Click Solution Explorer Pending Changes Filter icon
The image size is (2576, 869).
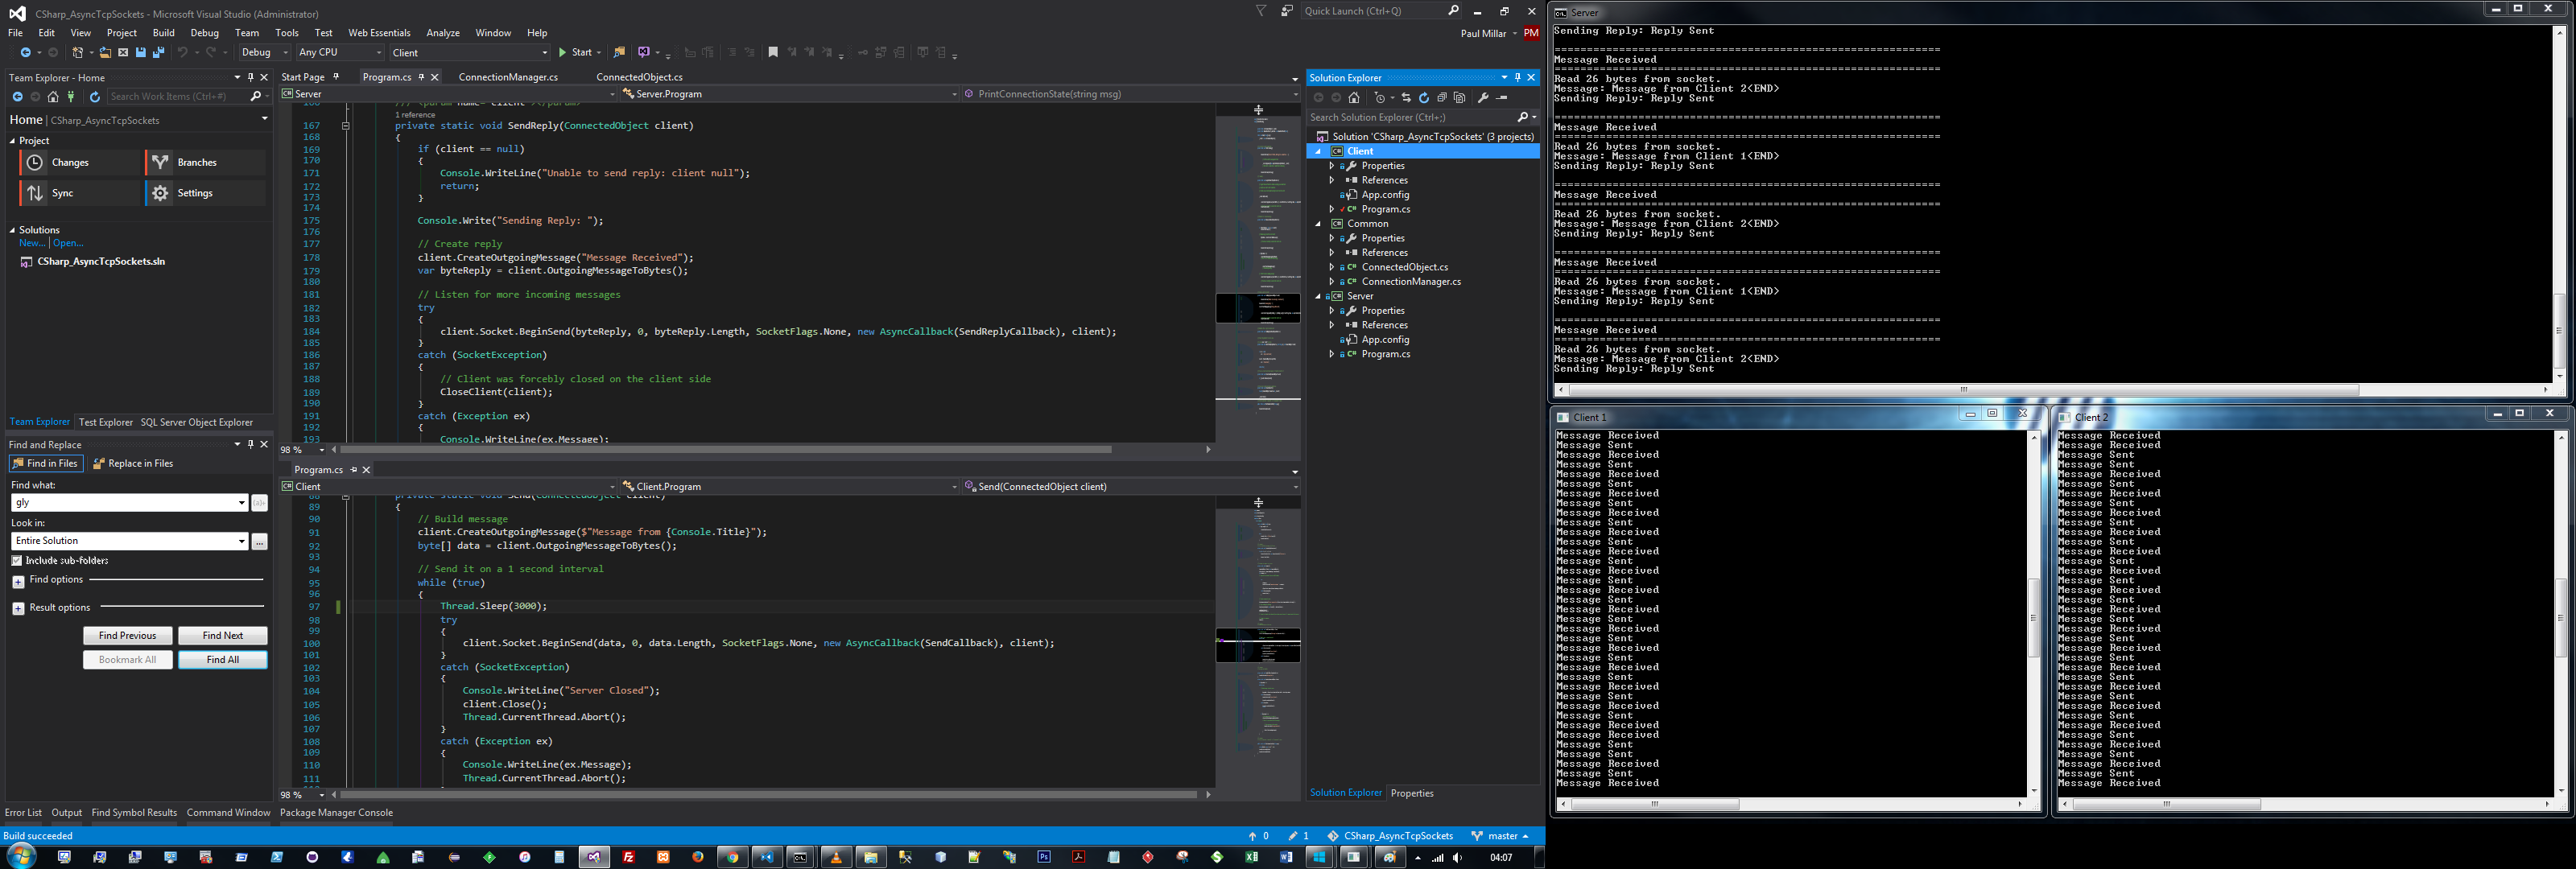(x=1380, y=98)
